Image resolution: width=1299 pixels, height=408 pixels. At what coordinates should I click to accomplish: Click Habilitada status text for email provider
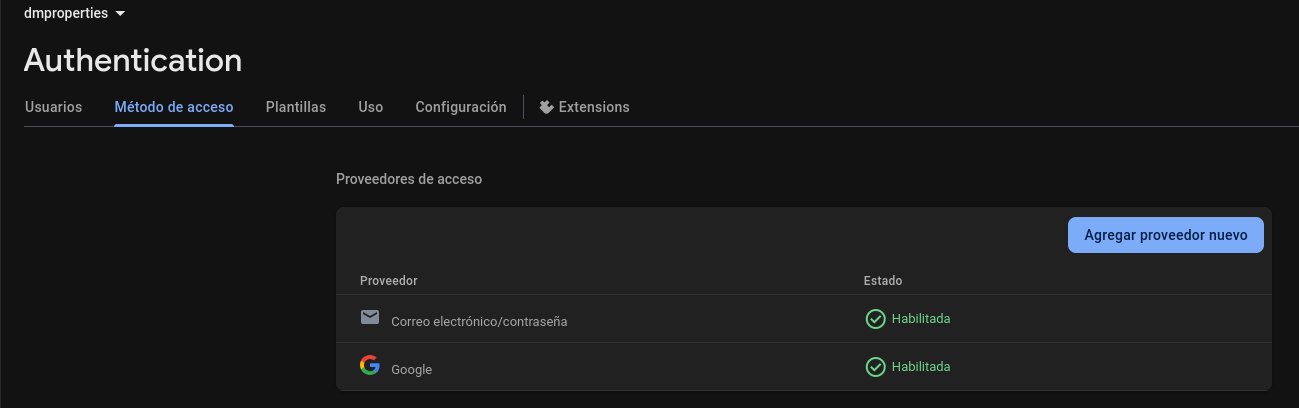pyautogui.click(x=921, y=319)
